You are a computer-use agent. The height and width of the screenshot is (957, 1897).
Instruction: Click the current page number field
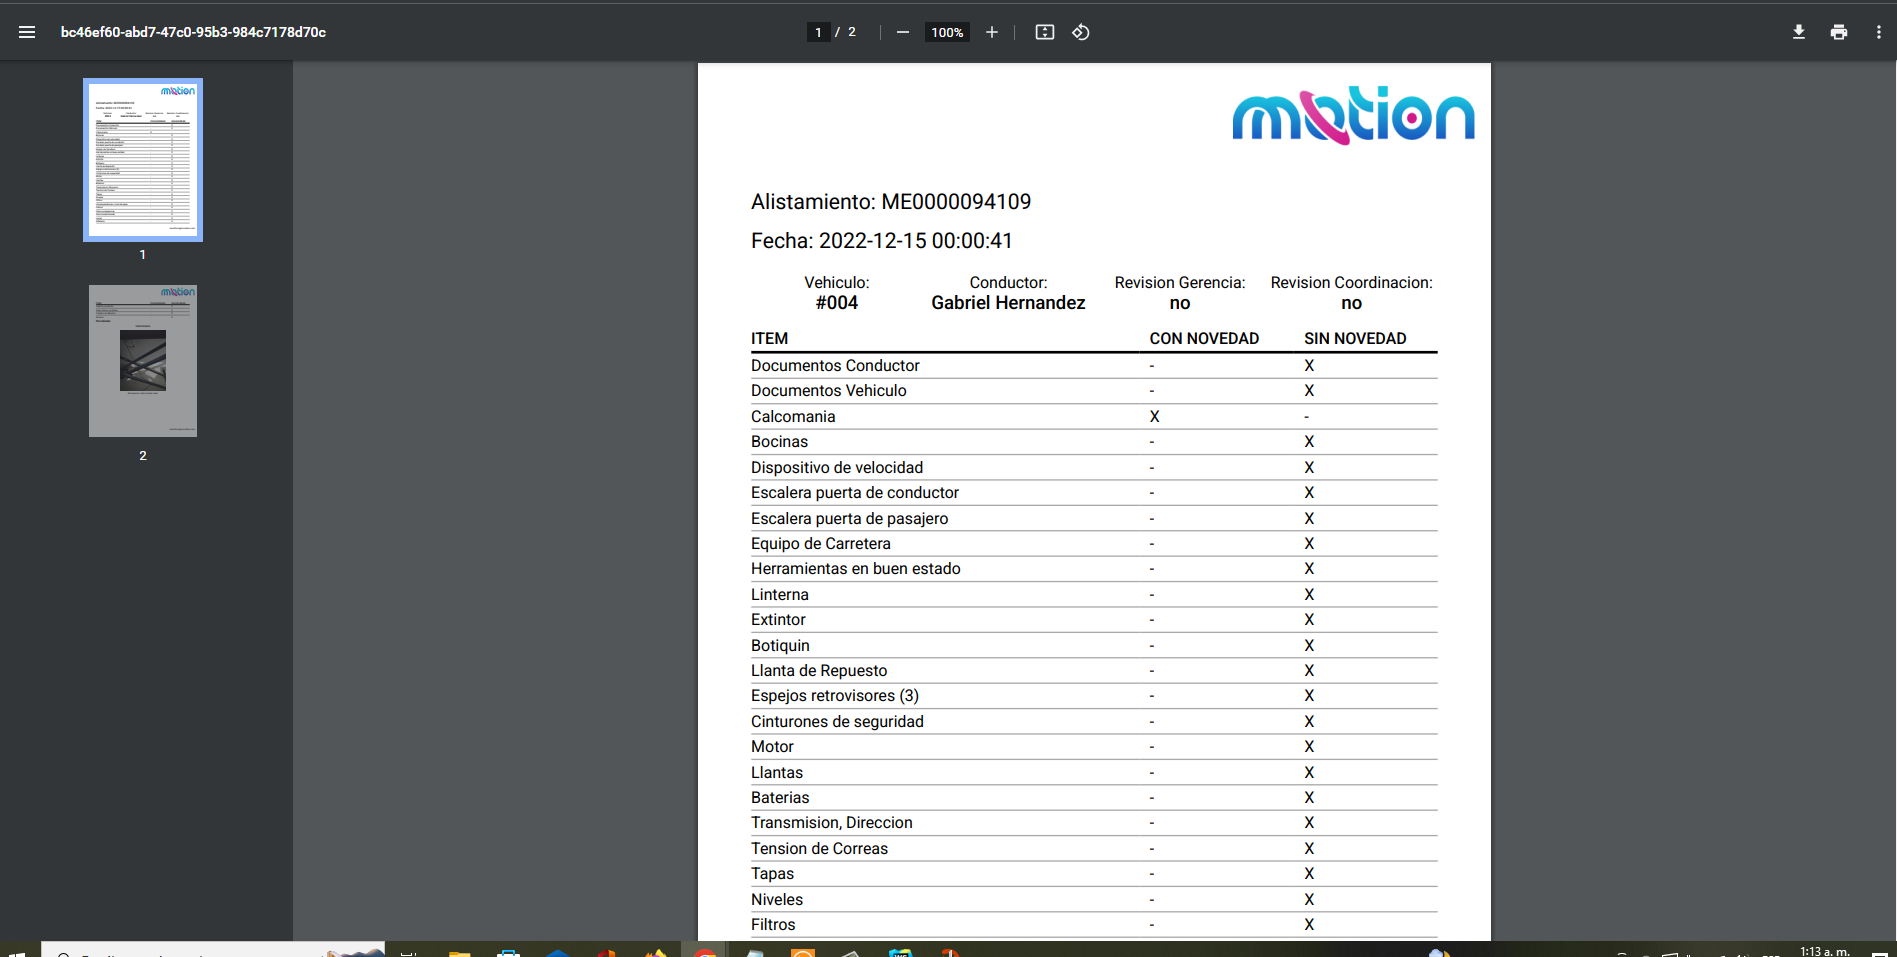pyautogui.click(x=818, y=32)
